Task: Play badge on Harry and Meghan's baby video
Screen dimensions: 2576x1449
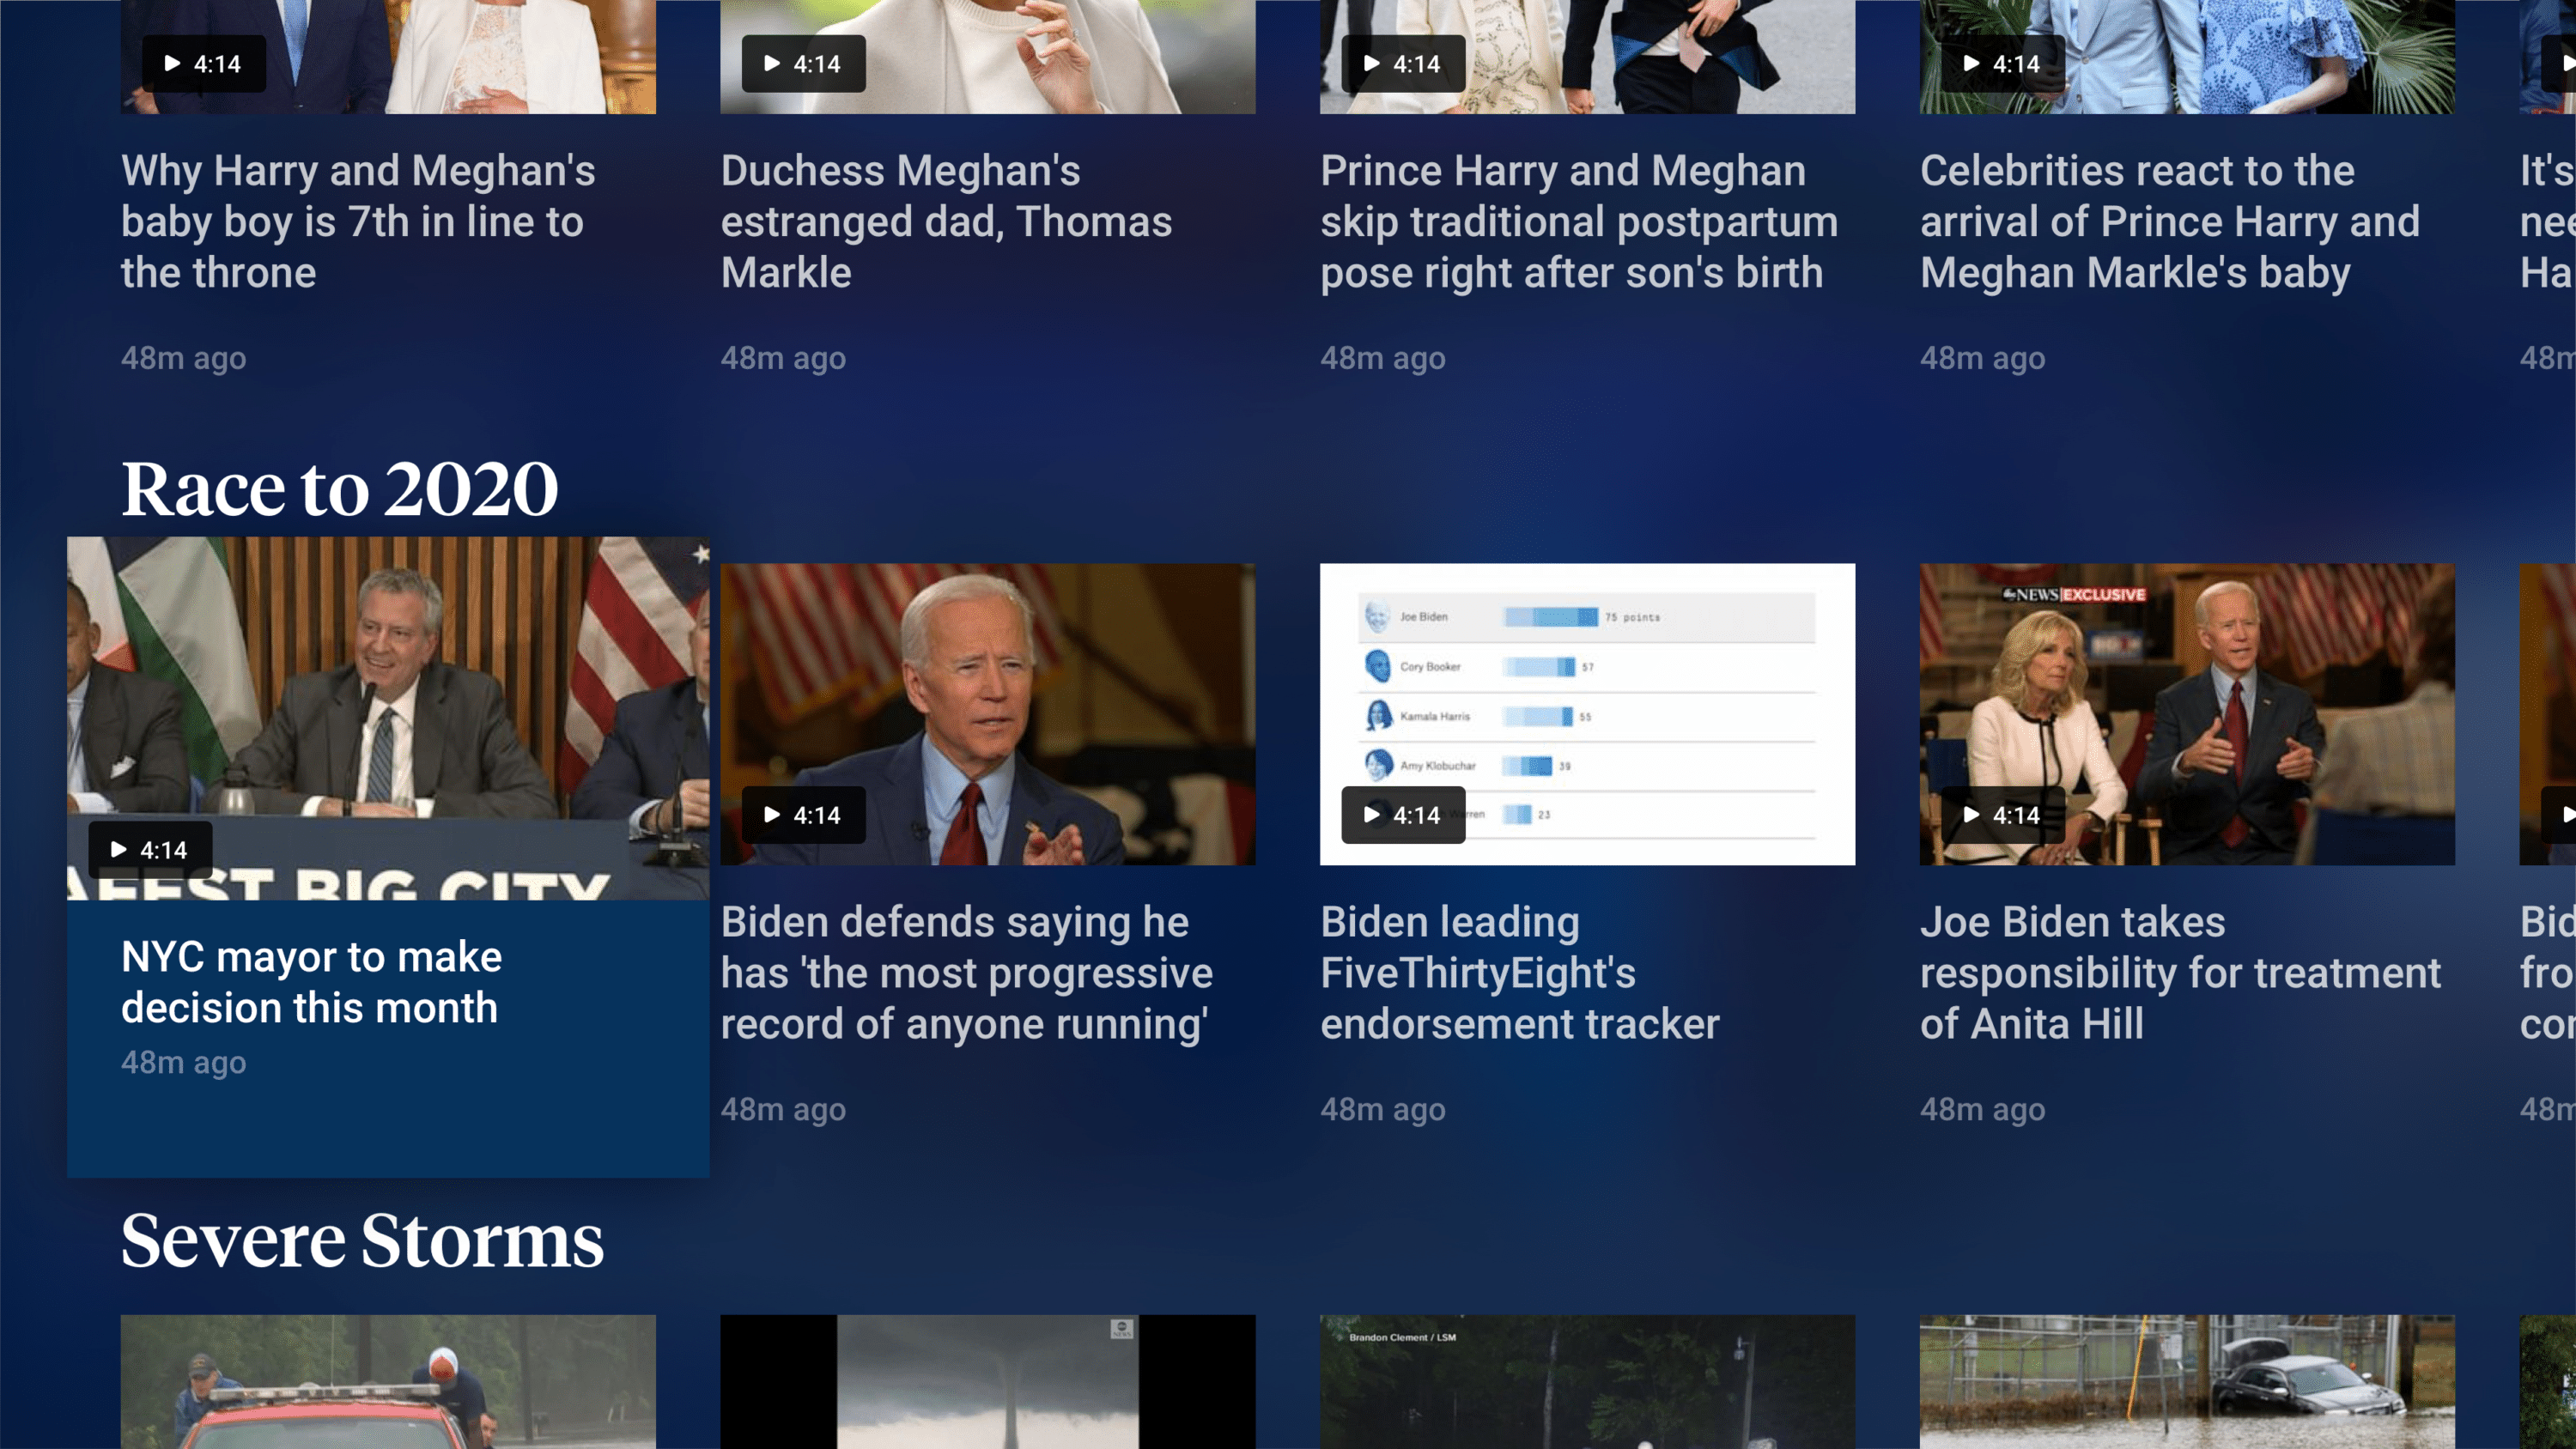Action: pos(203,64)
